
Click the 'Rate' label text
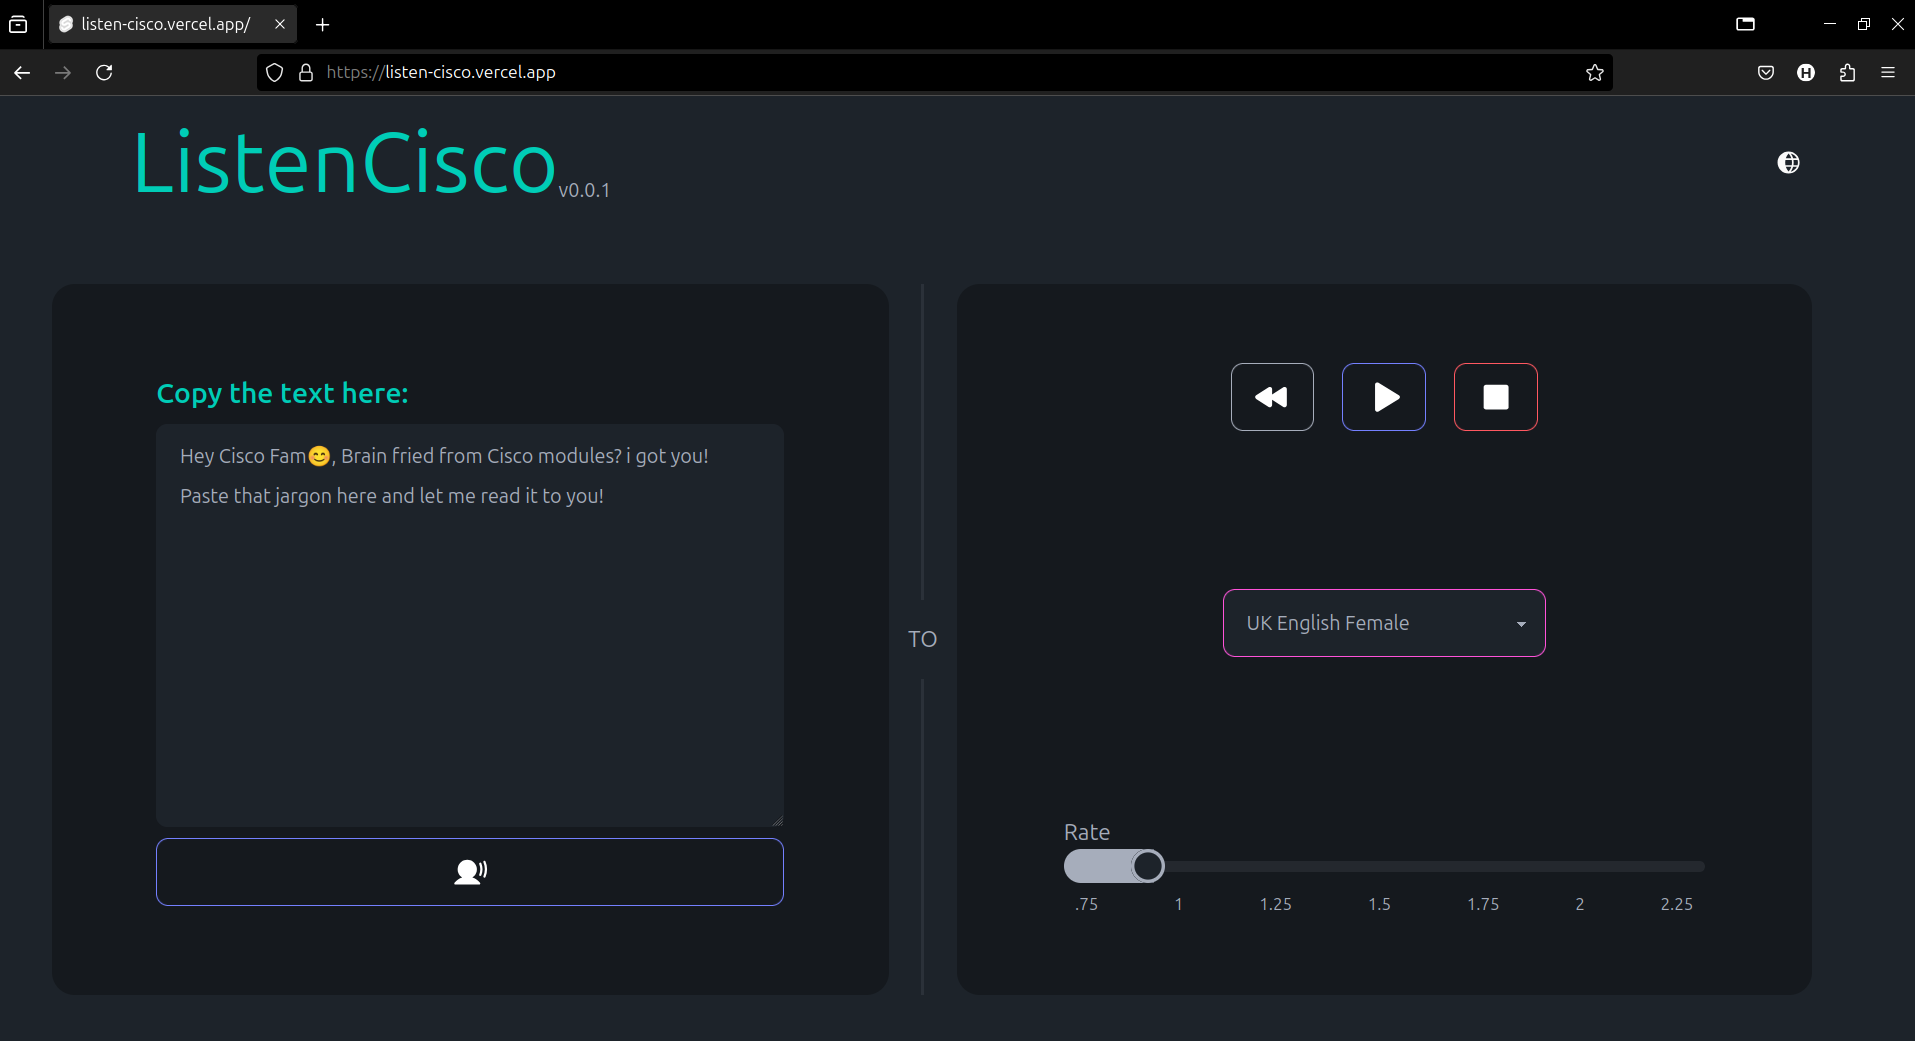(1087, 832)
